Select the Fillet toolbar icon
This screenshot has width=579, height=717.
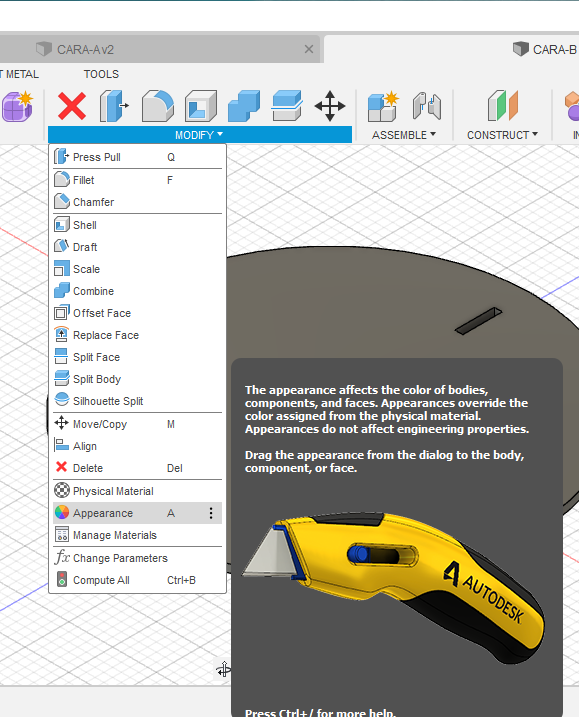157,106
